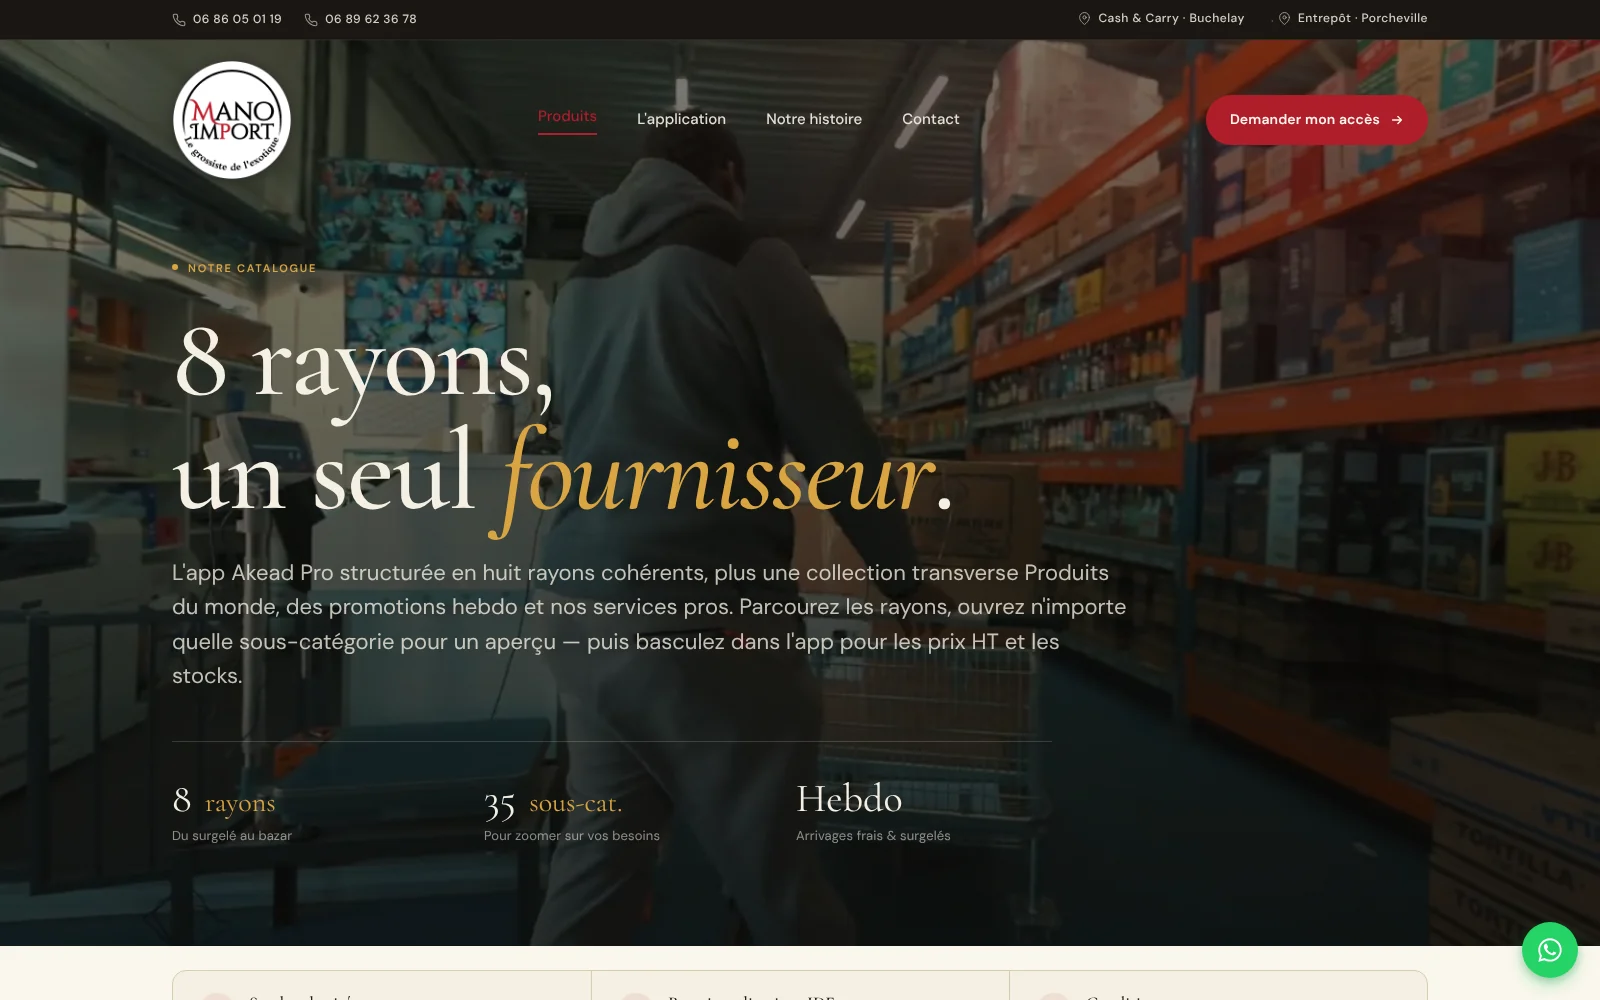
Task: Open the WhatsApp chat floating button
Action: 1549,950
